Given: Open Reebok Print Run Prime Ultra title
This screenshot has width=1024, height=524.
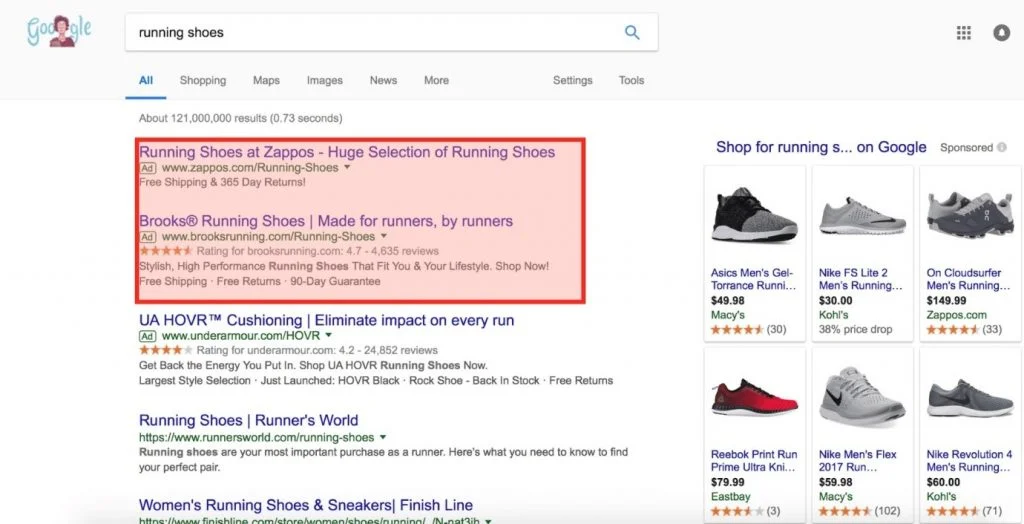Looking at the screenshot, I should click(x=754, y=461).
